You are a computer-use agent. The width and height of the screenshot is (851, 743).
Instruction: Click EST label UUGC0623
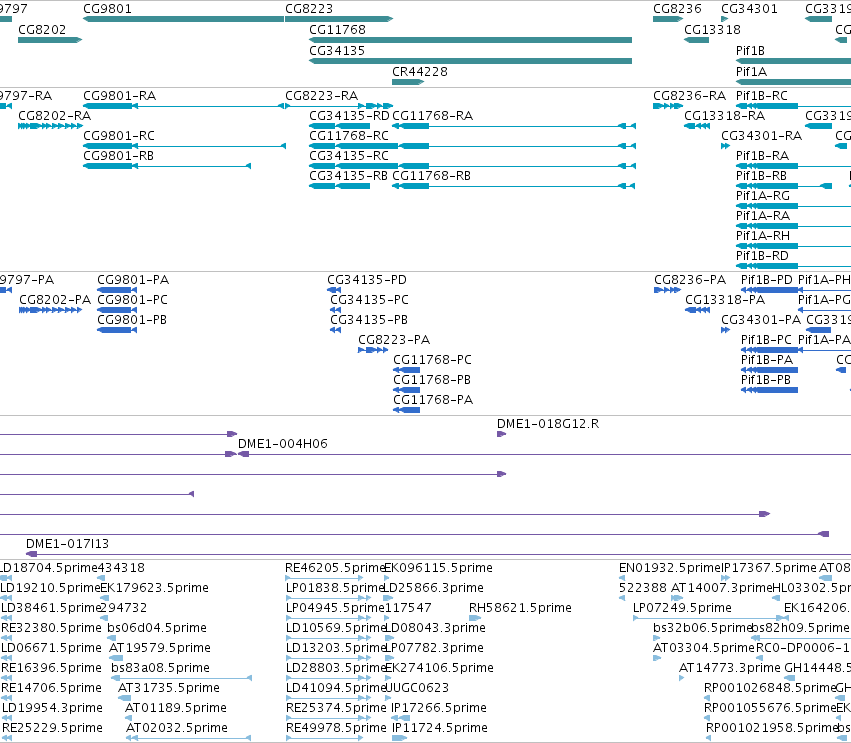416,688
